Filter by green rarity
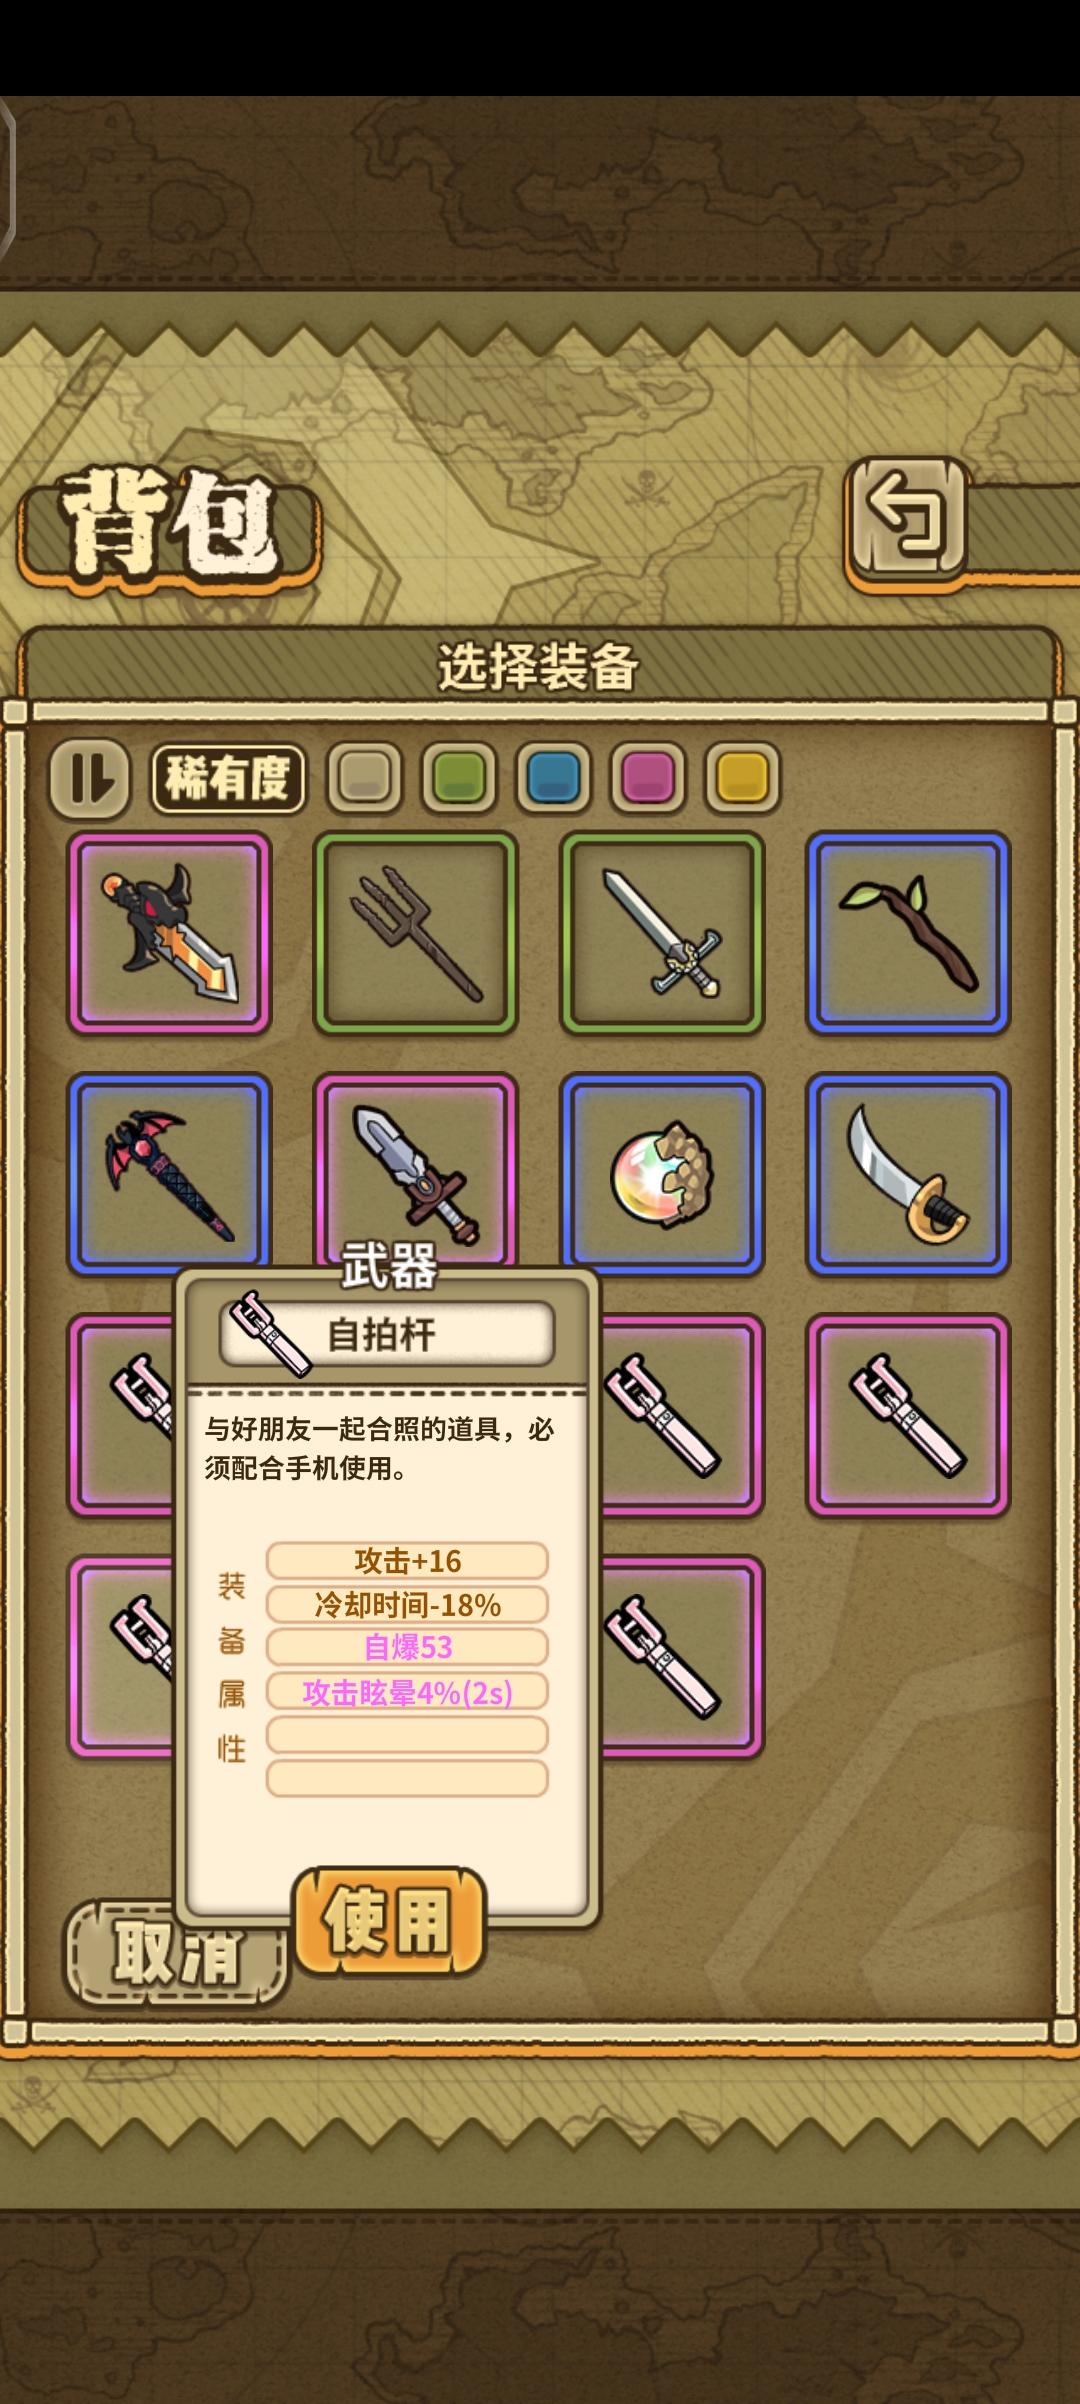The image size is (1080, 2404). pos(459,777)
